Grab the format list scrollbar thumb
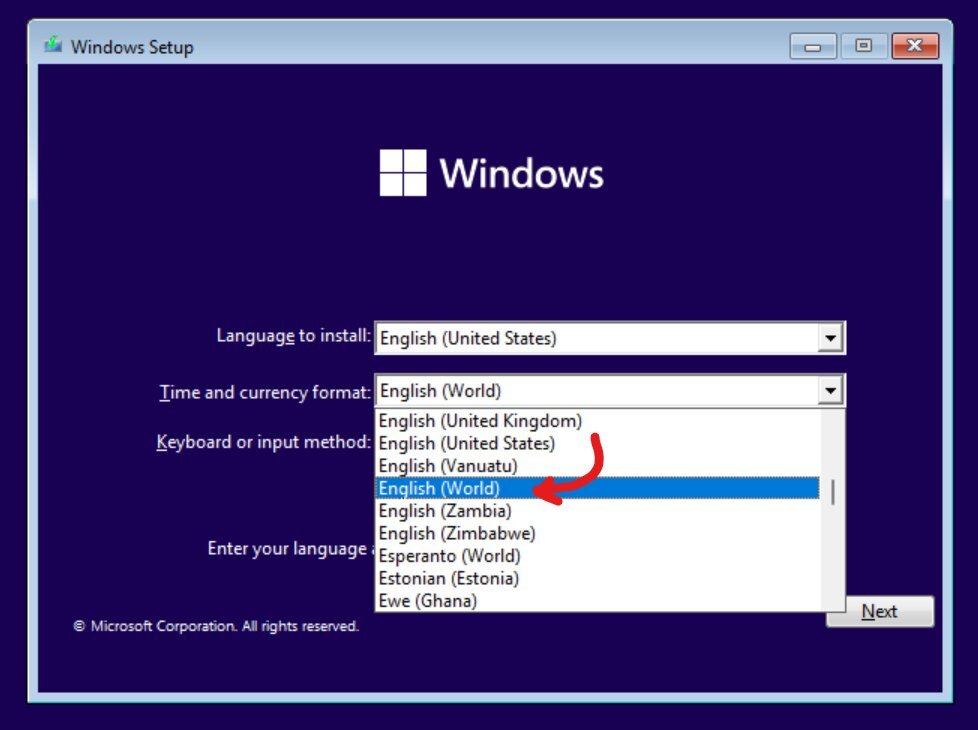 tap(833, 492)
